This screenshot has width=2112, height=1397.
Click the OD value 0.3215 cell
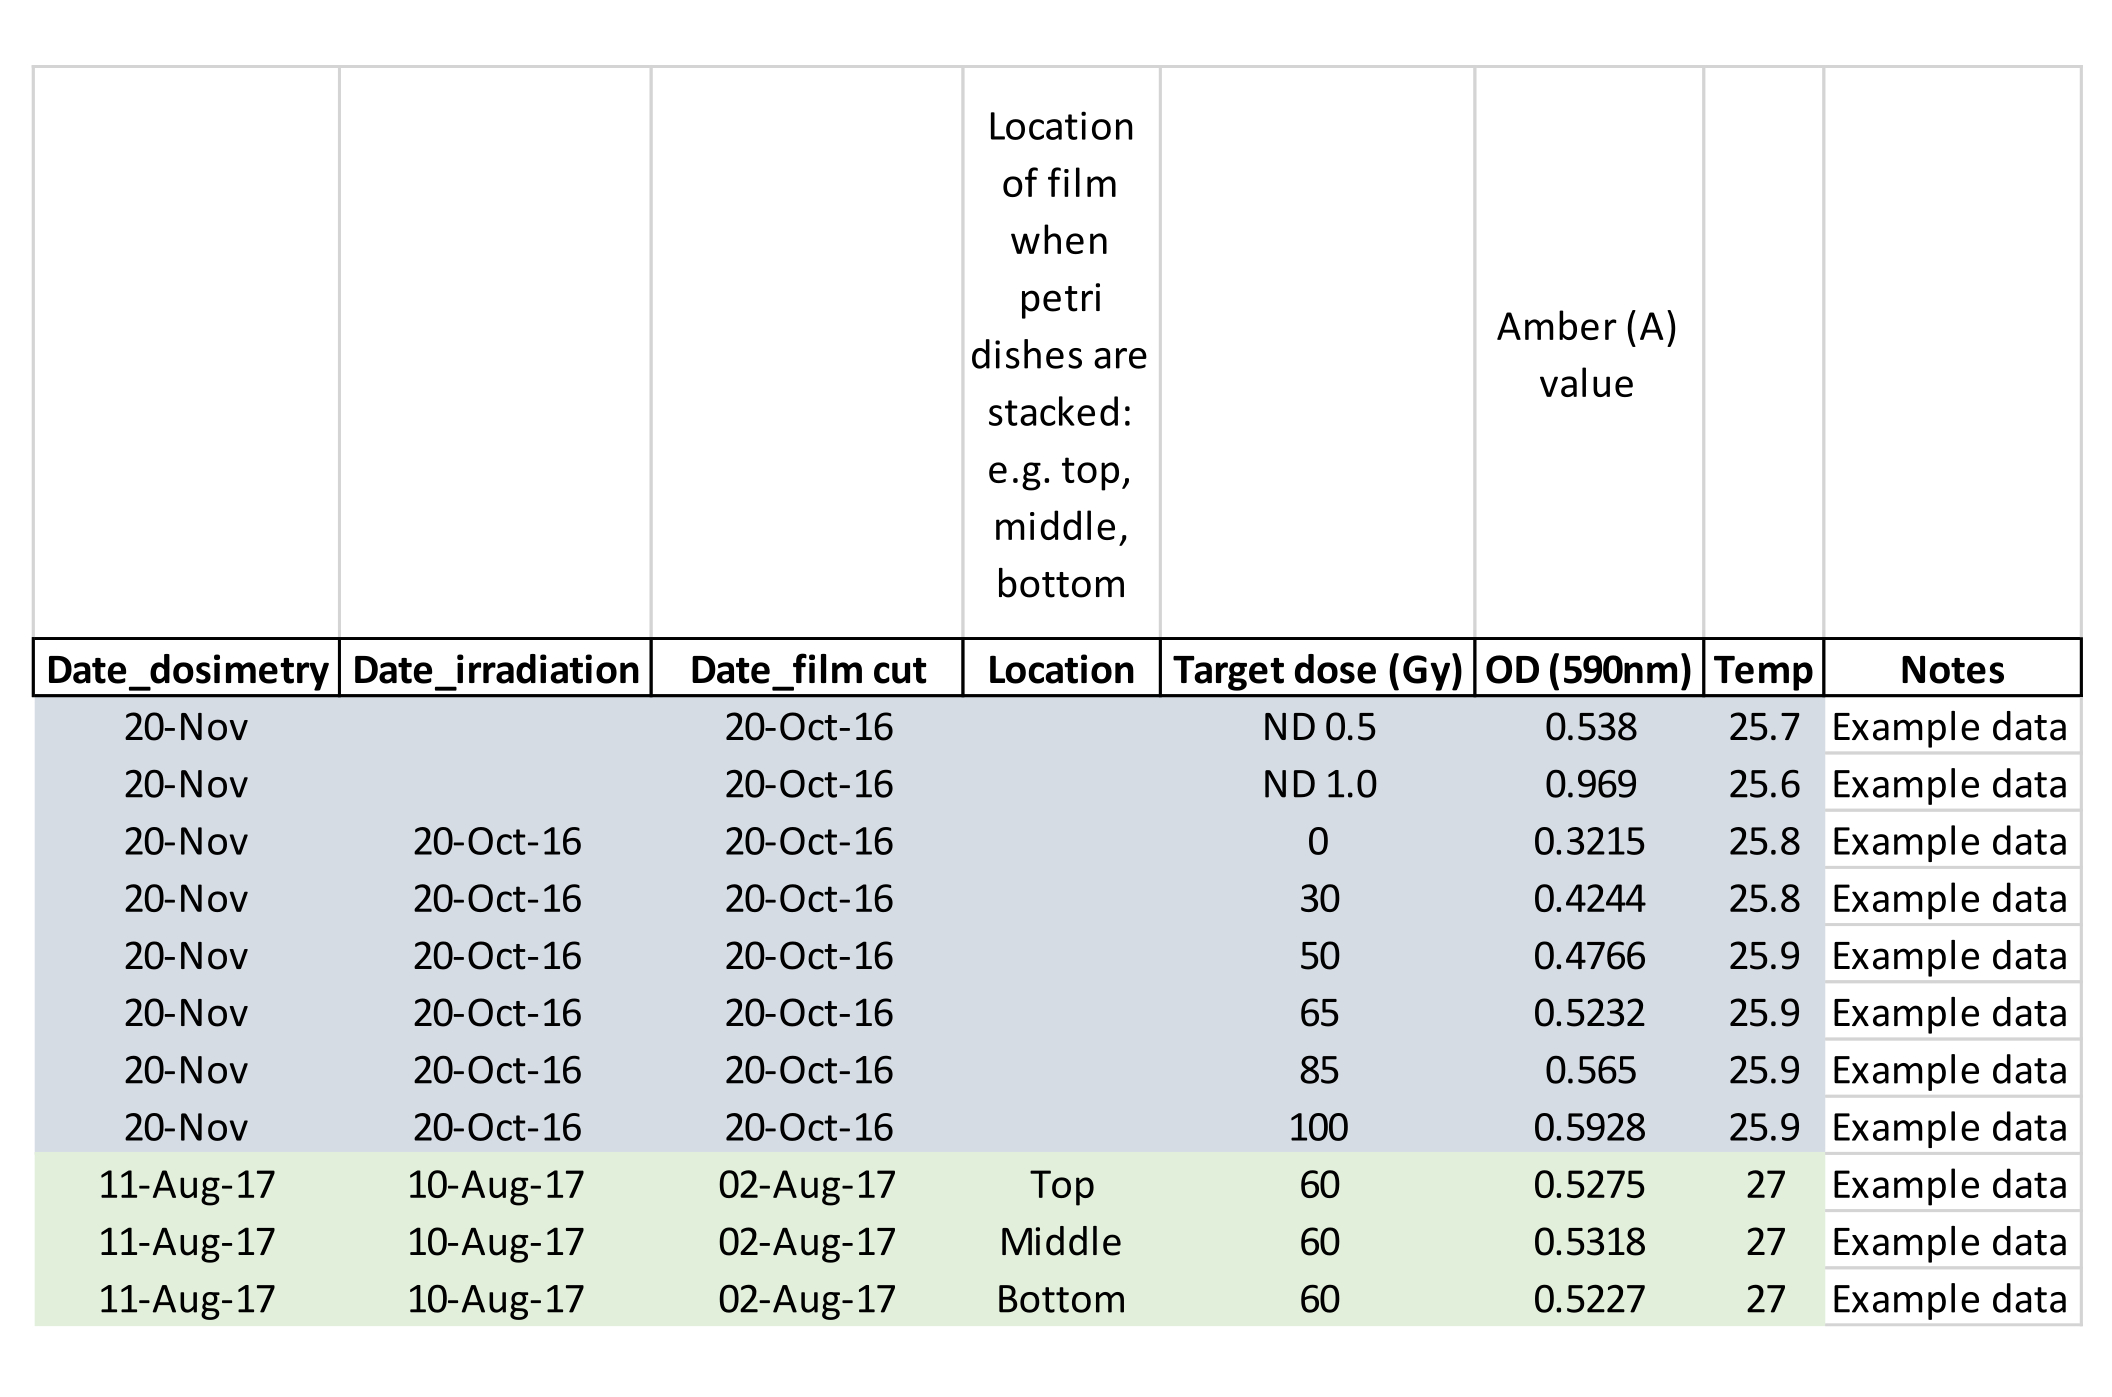coord(1589,841)
